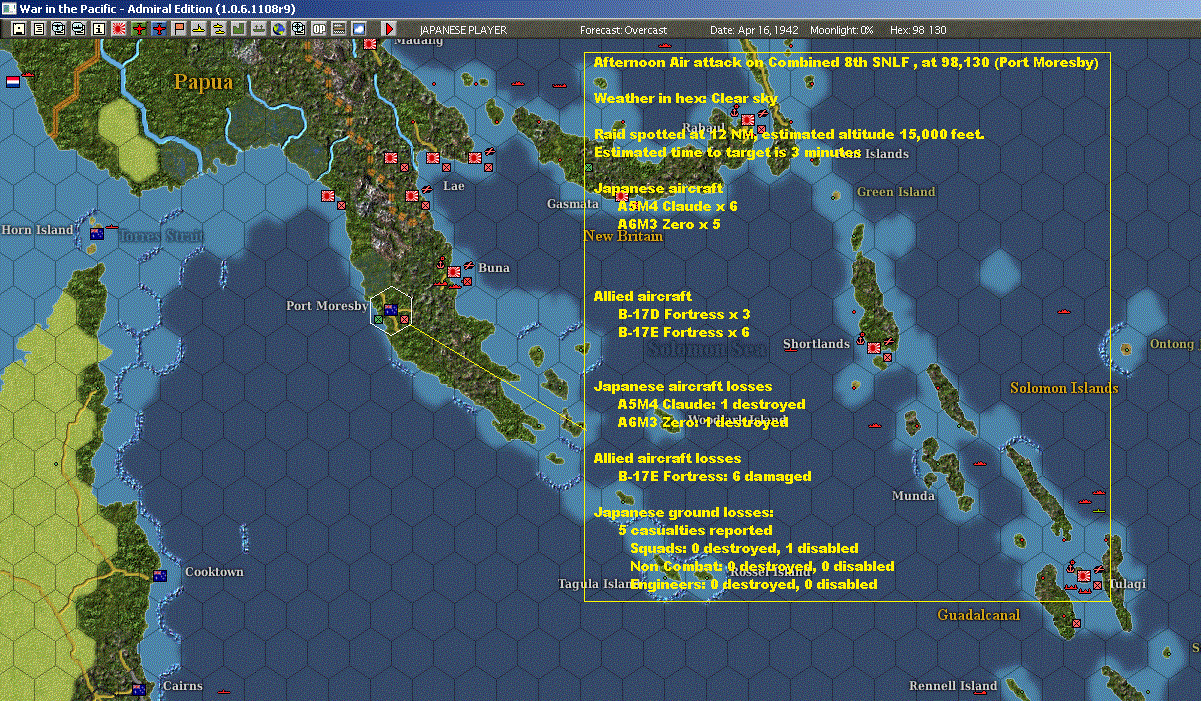The width and height of the screenshot is (1201, 701).
Task: Click the two yellow ships toolbar icon
Action: (219, 29)
